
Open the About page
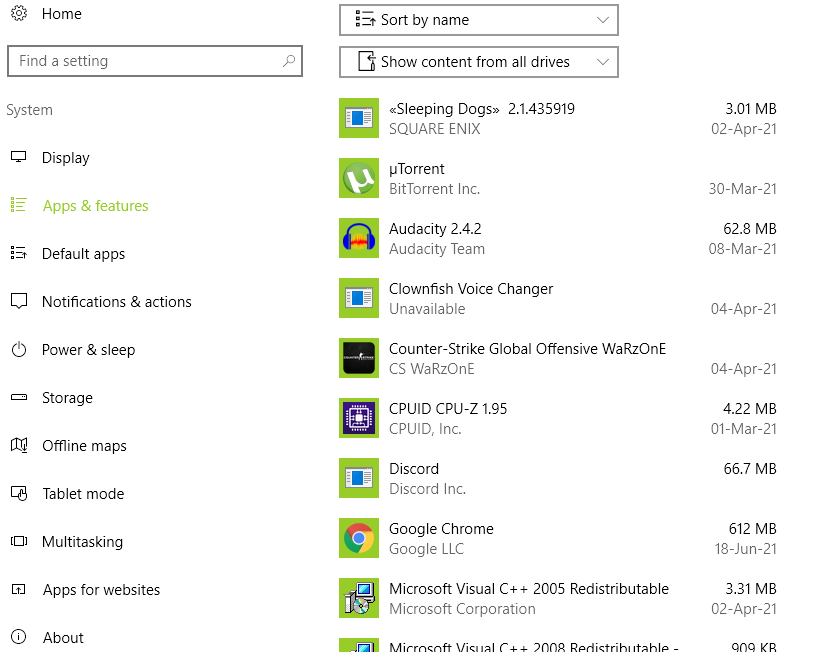63,638
